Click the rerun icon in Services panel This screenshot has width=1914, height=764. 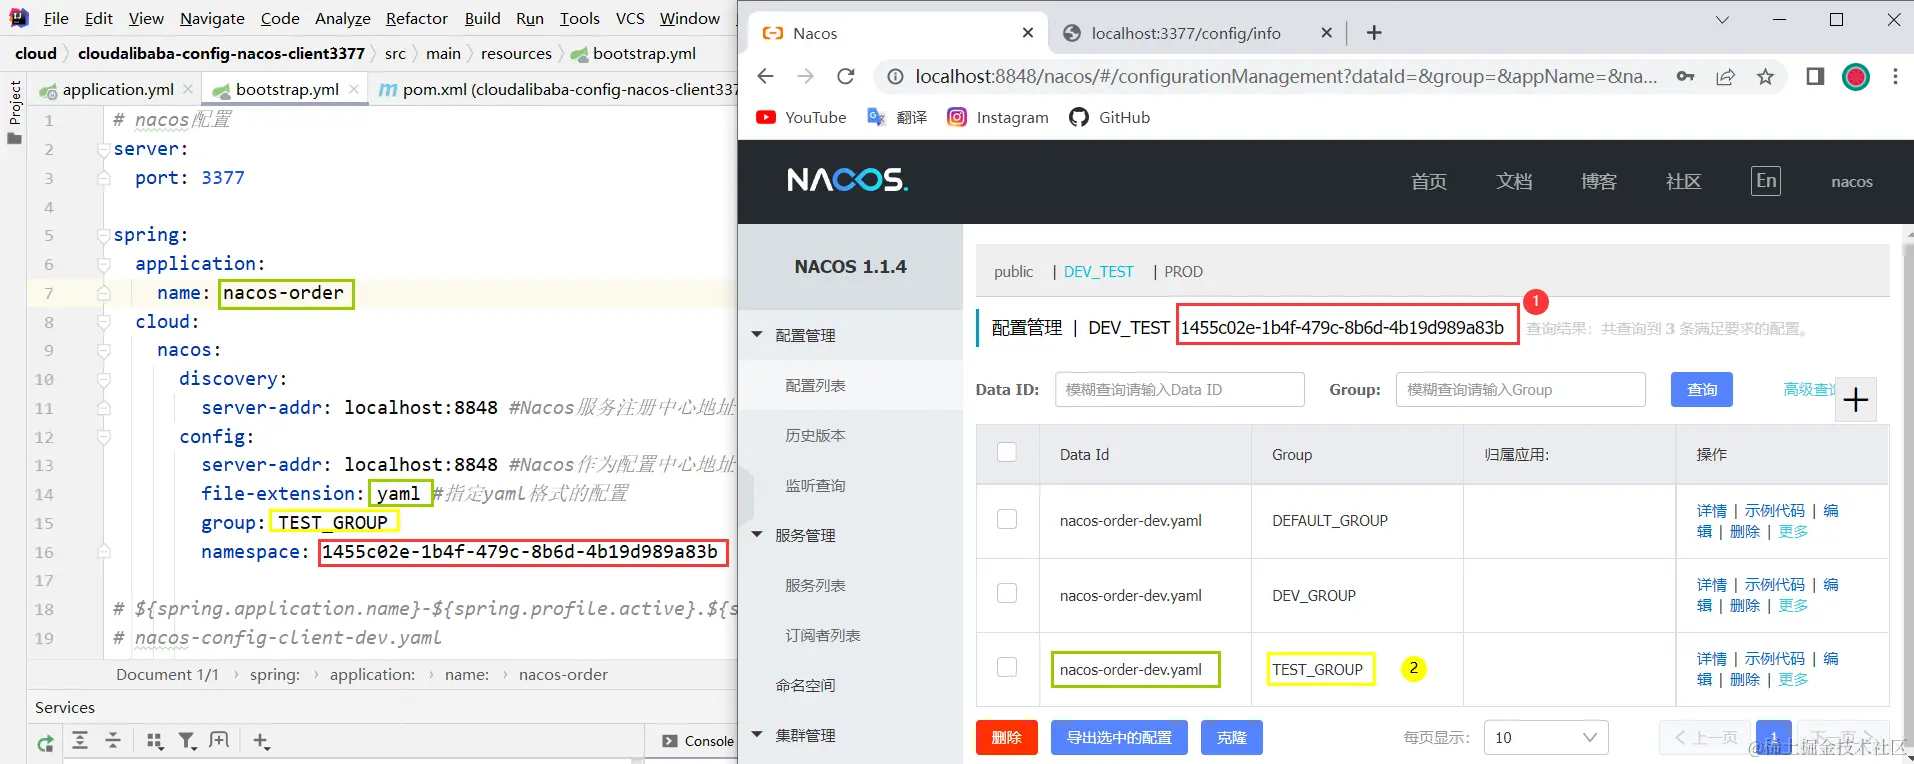coord(45,741)
